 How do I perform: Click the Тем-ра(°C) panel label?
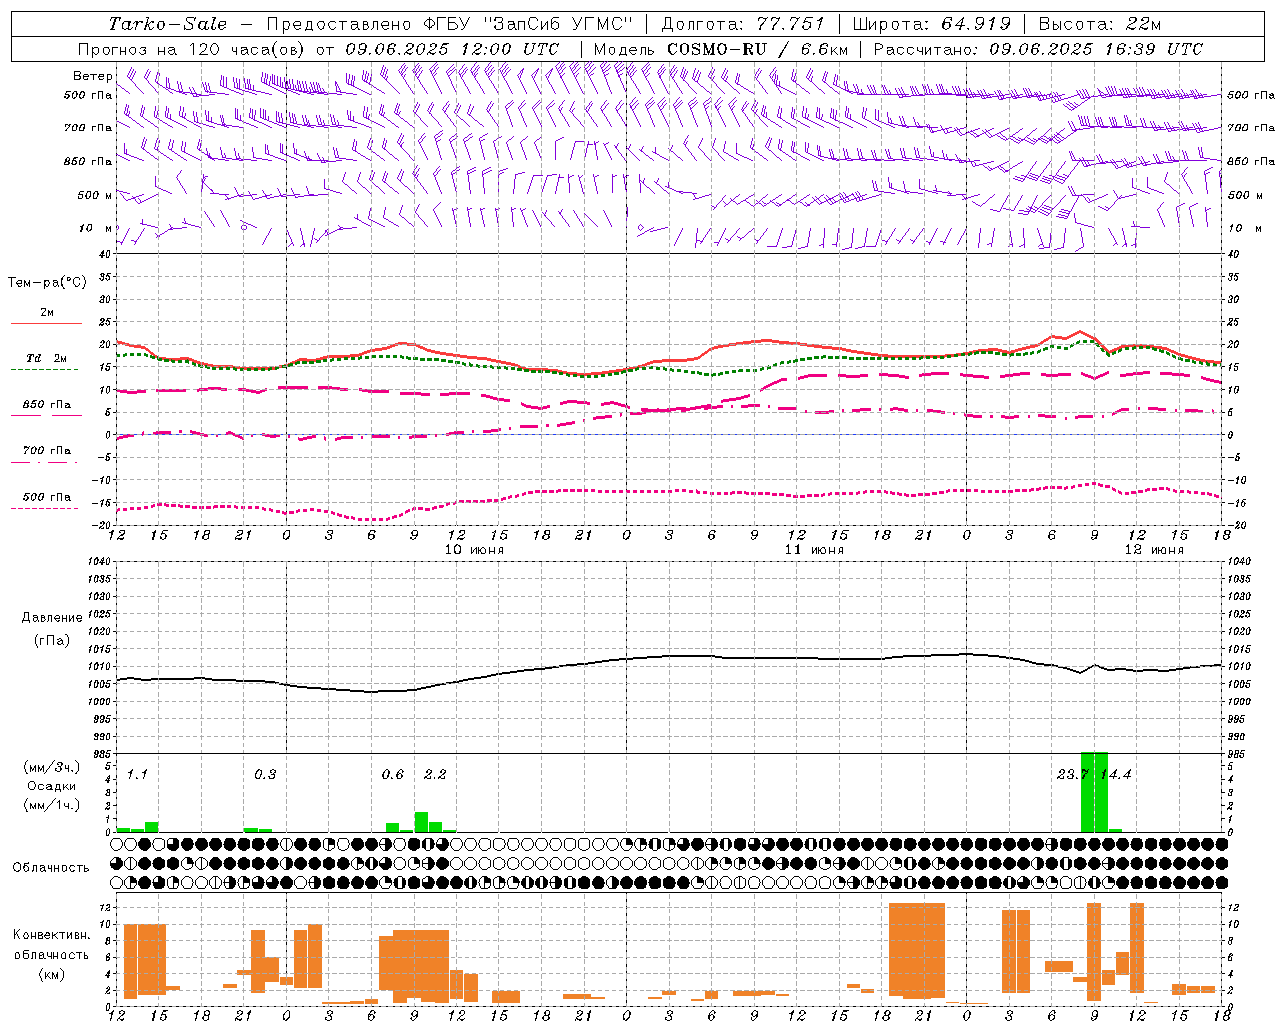pos(47,283)
